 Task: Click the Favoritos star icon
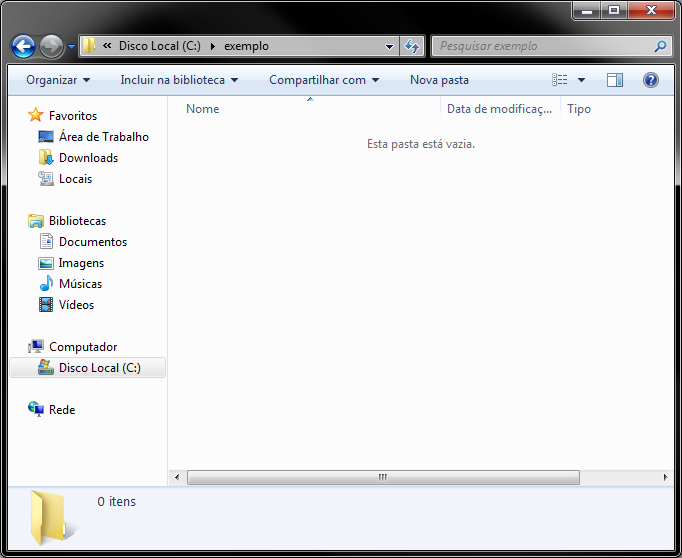pyautogui.click(x=36, y=115)
